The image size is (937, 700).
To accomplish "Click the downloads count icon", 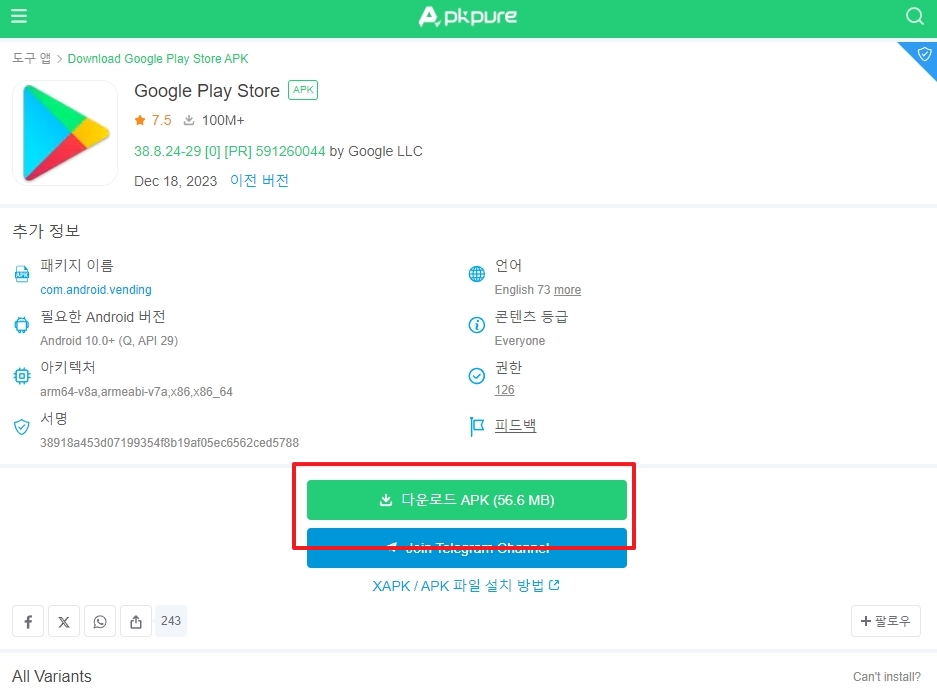I will pos(189,120).
